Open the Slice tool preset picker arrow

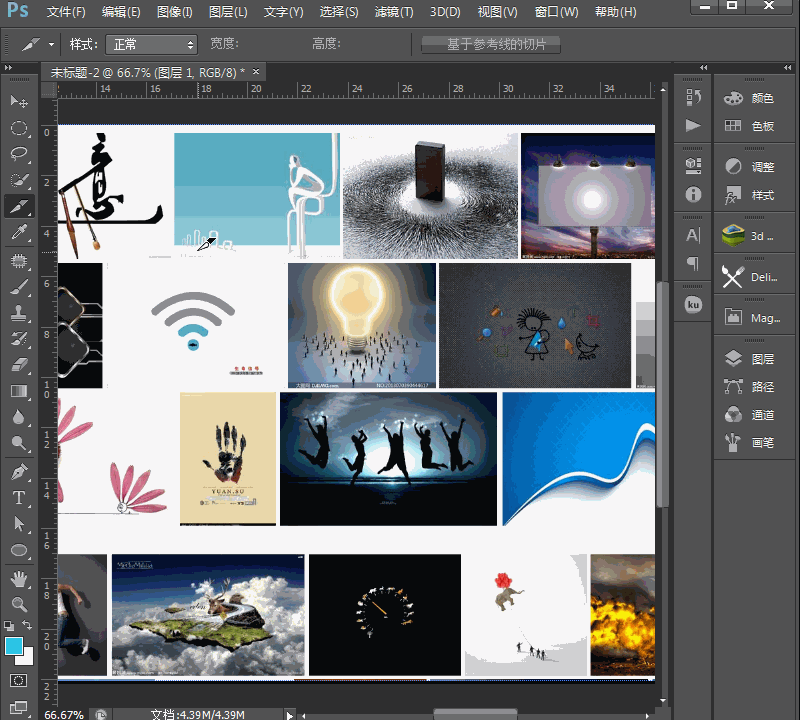click(x=51, y=45)
